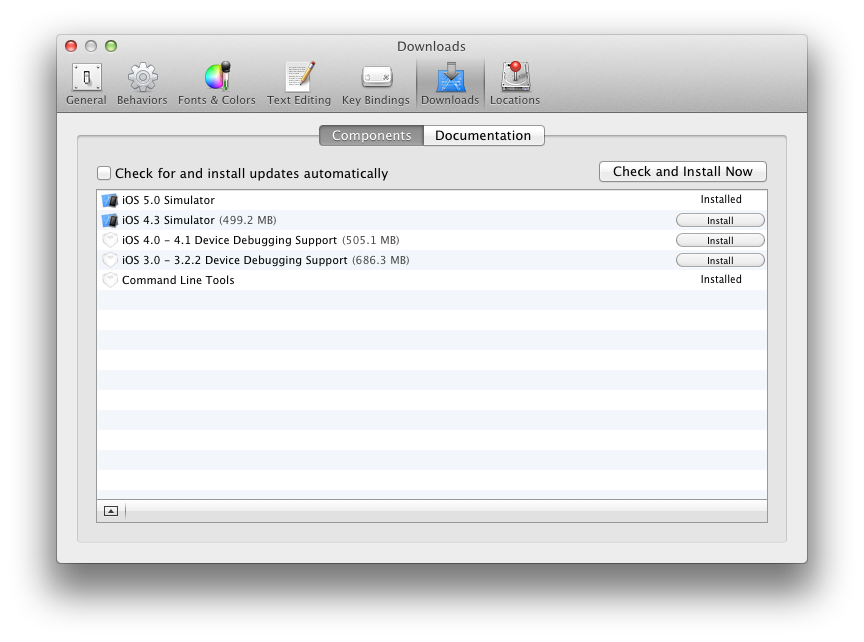864x642 pixels.
Task: Install the iOS 4.3 Simulator
Action: (x=719, y=220)
